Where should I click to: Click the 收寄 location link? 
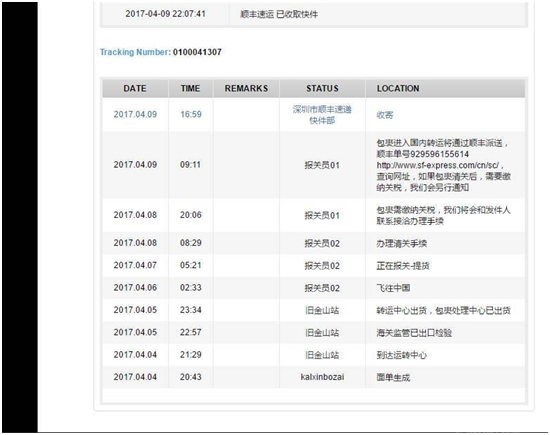(385, 115)
